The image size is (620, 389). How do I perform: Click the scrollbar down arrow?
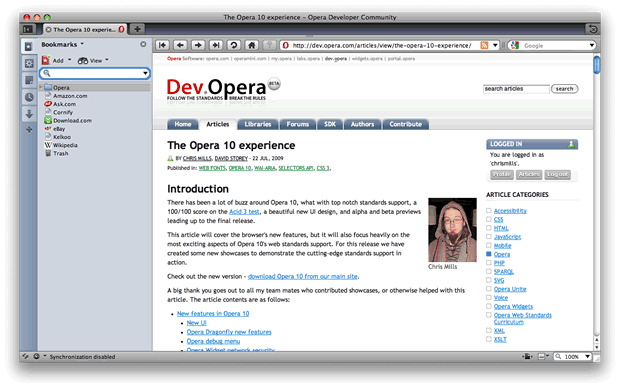[x=597, y=347]
